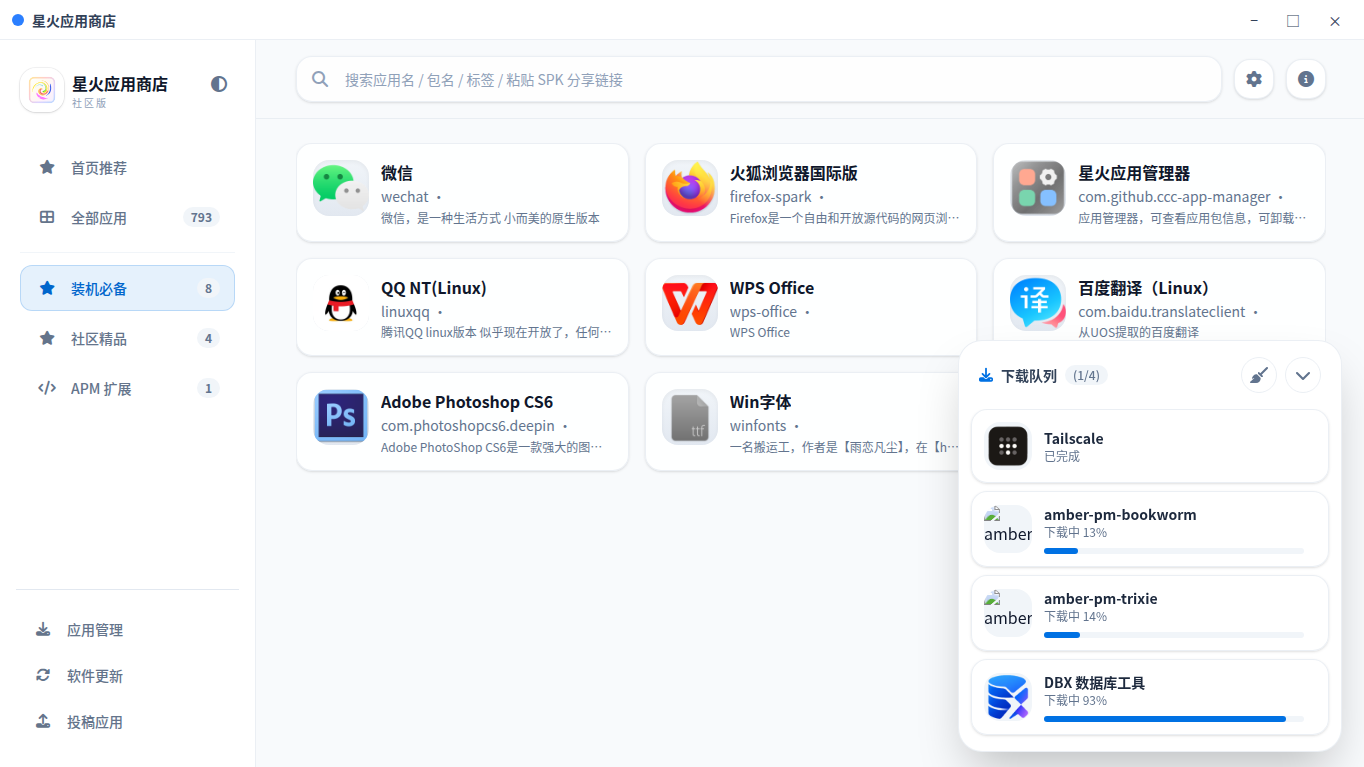Toggle the dark mode theme icon
The width and height of the screenshot is (1364, 767).
coord(219,84)
